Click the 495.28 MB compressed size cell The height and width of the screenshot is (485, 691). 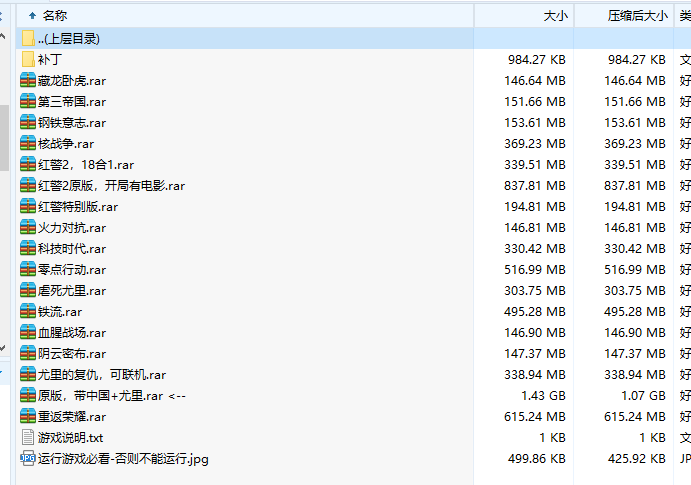[x=635, y=311]
